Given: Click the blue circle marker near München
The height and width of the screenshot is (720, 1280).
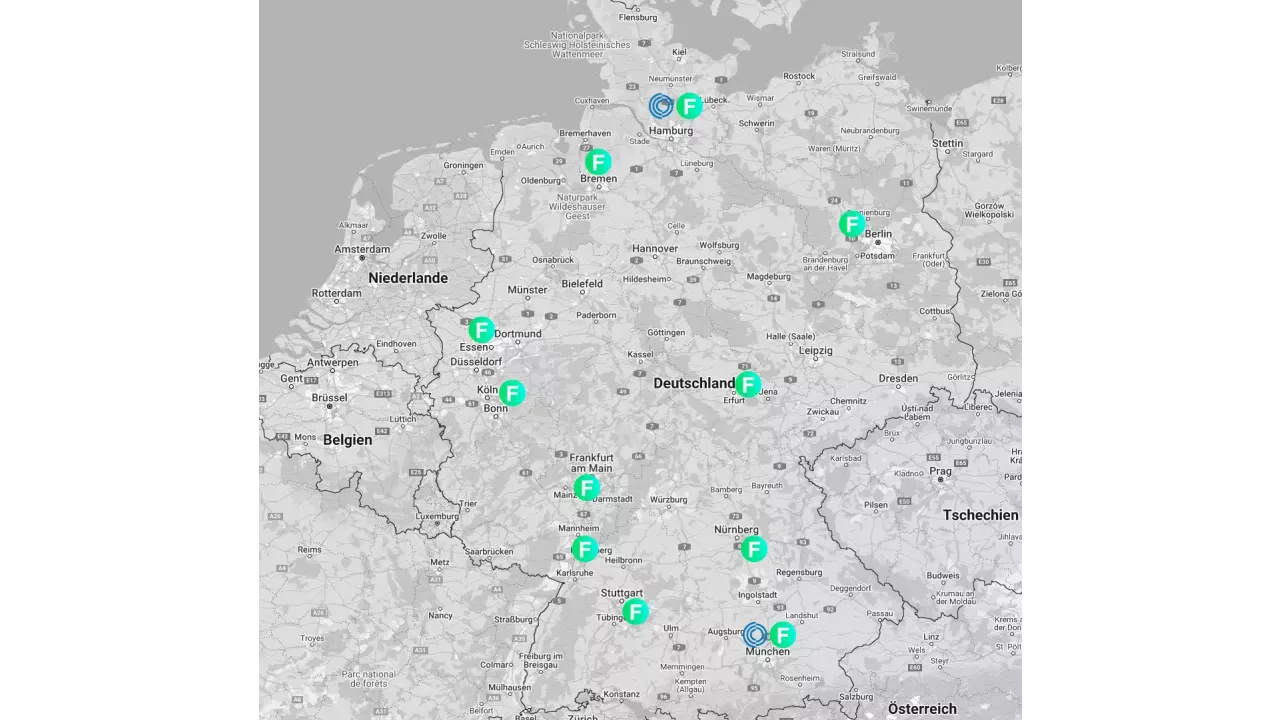Looking at the screenshot, I should 755,635.
